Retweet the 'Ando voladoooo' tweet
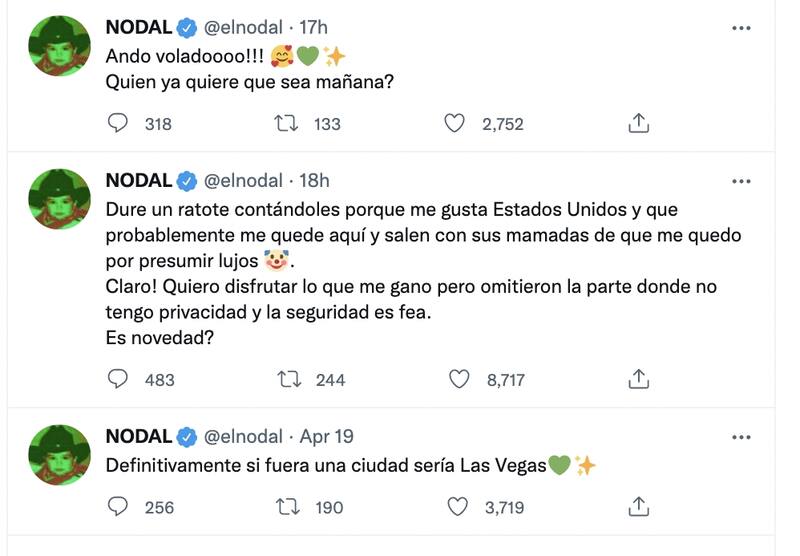The width and height of the screenshot is (800, 556). tap(288, 124)
